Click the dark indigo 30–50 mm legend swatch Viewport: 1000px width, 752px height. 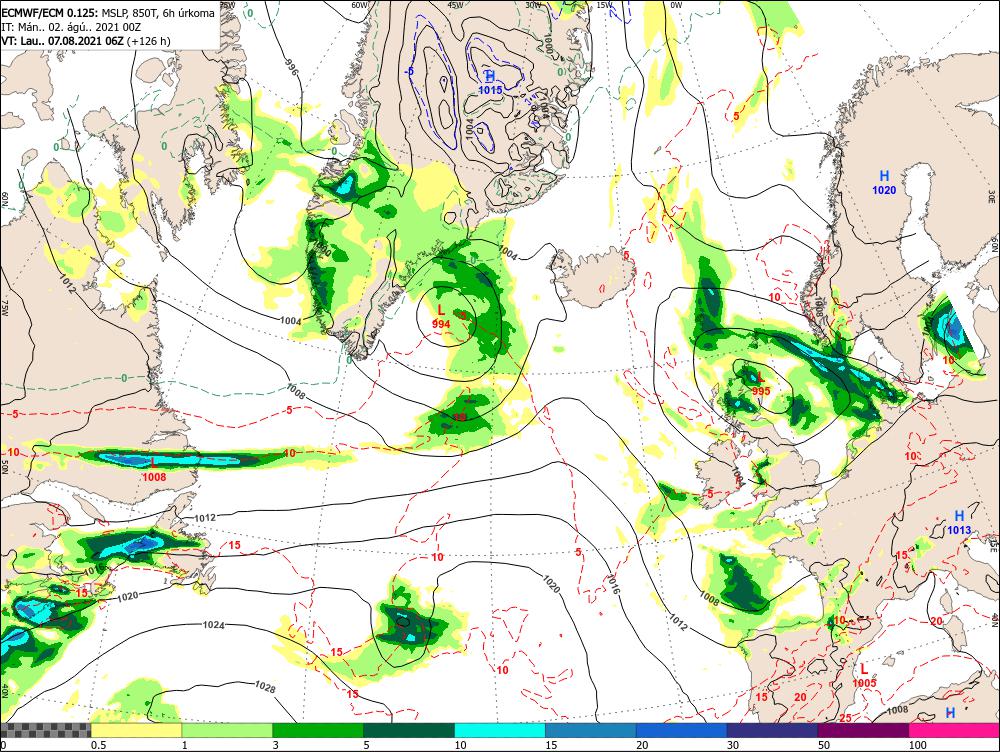[x=772, y=730]
